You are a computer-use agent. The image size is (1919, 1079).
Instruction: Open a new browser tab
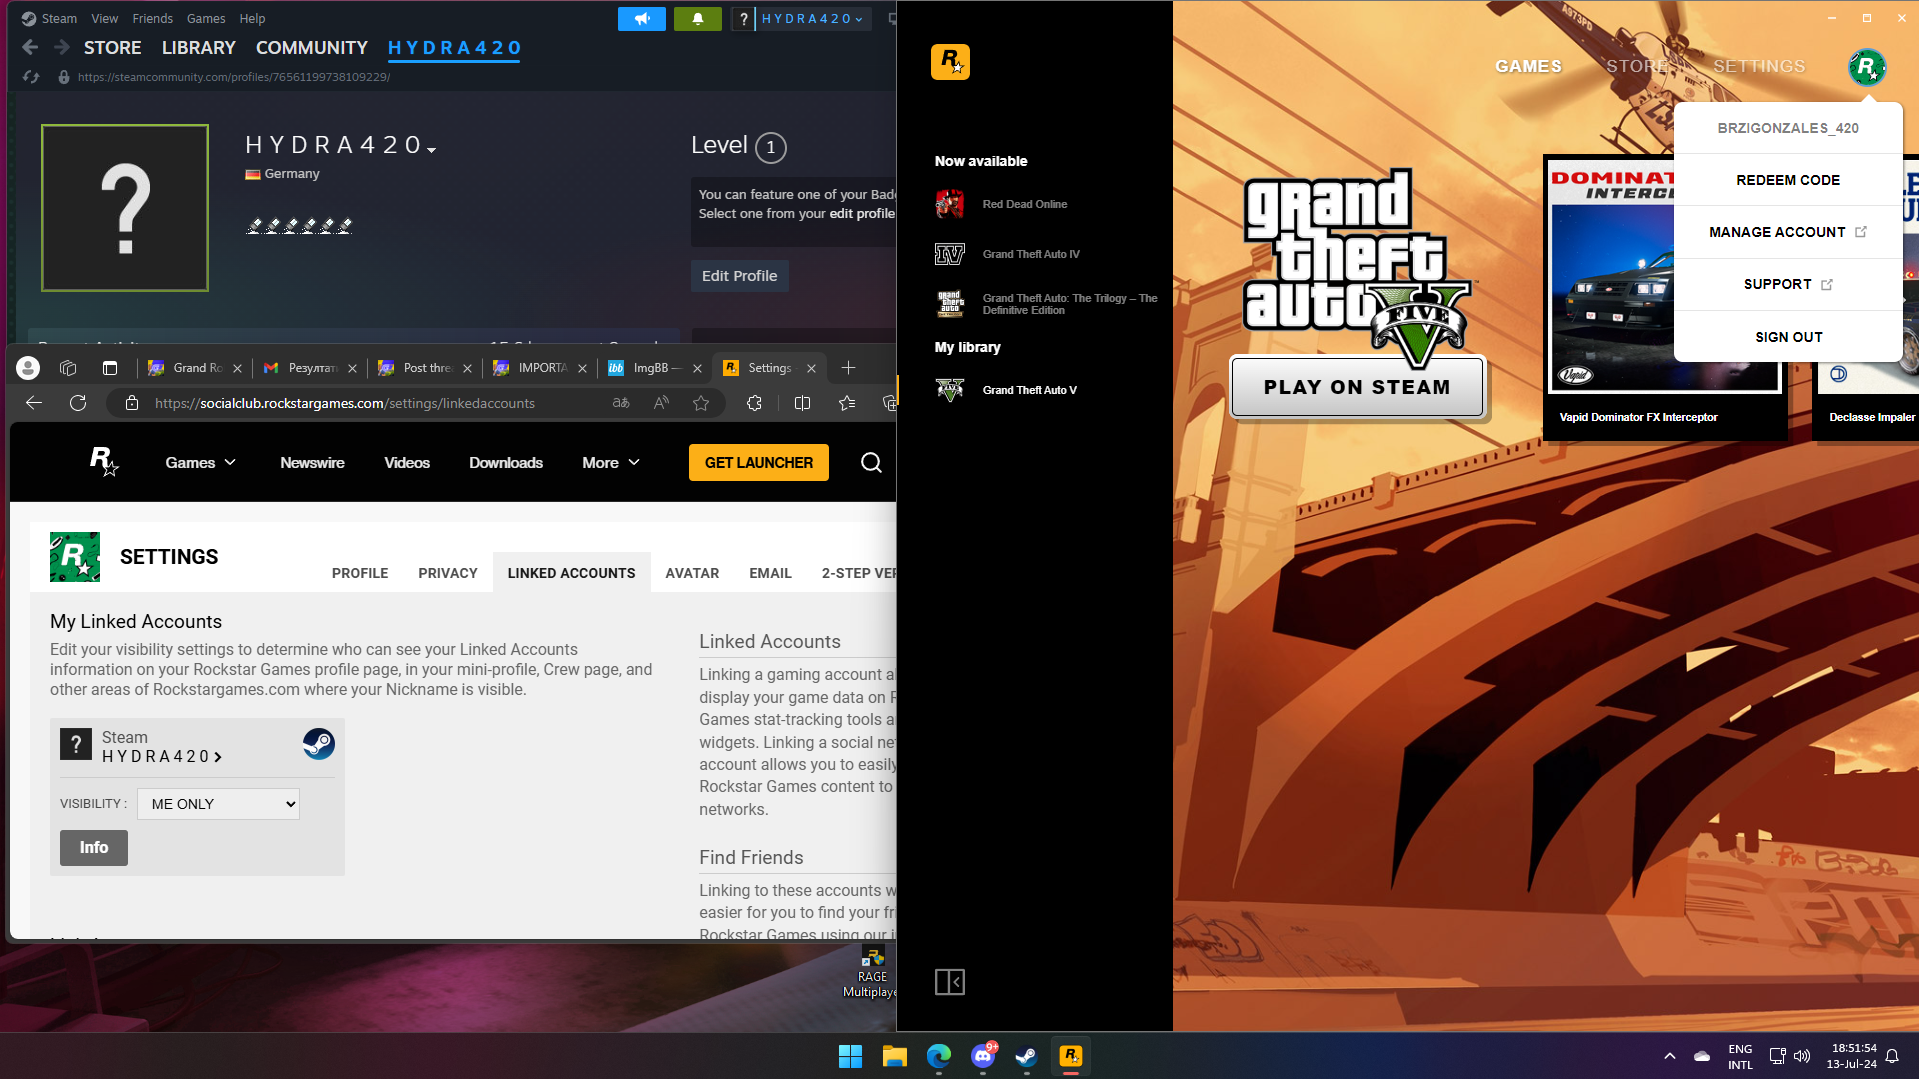848,368
